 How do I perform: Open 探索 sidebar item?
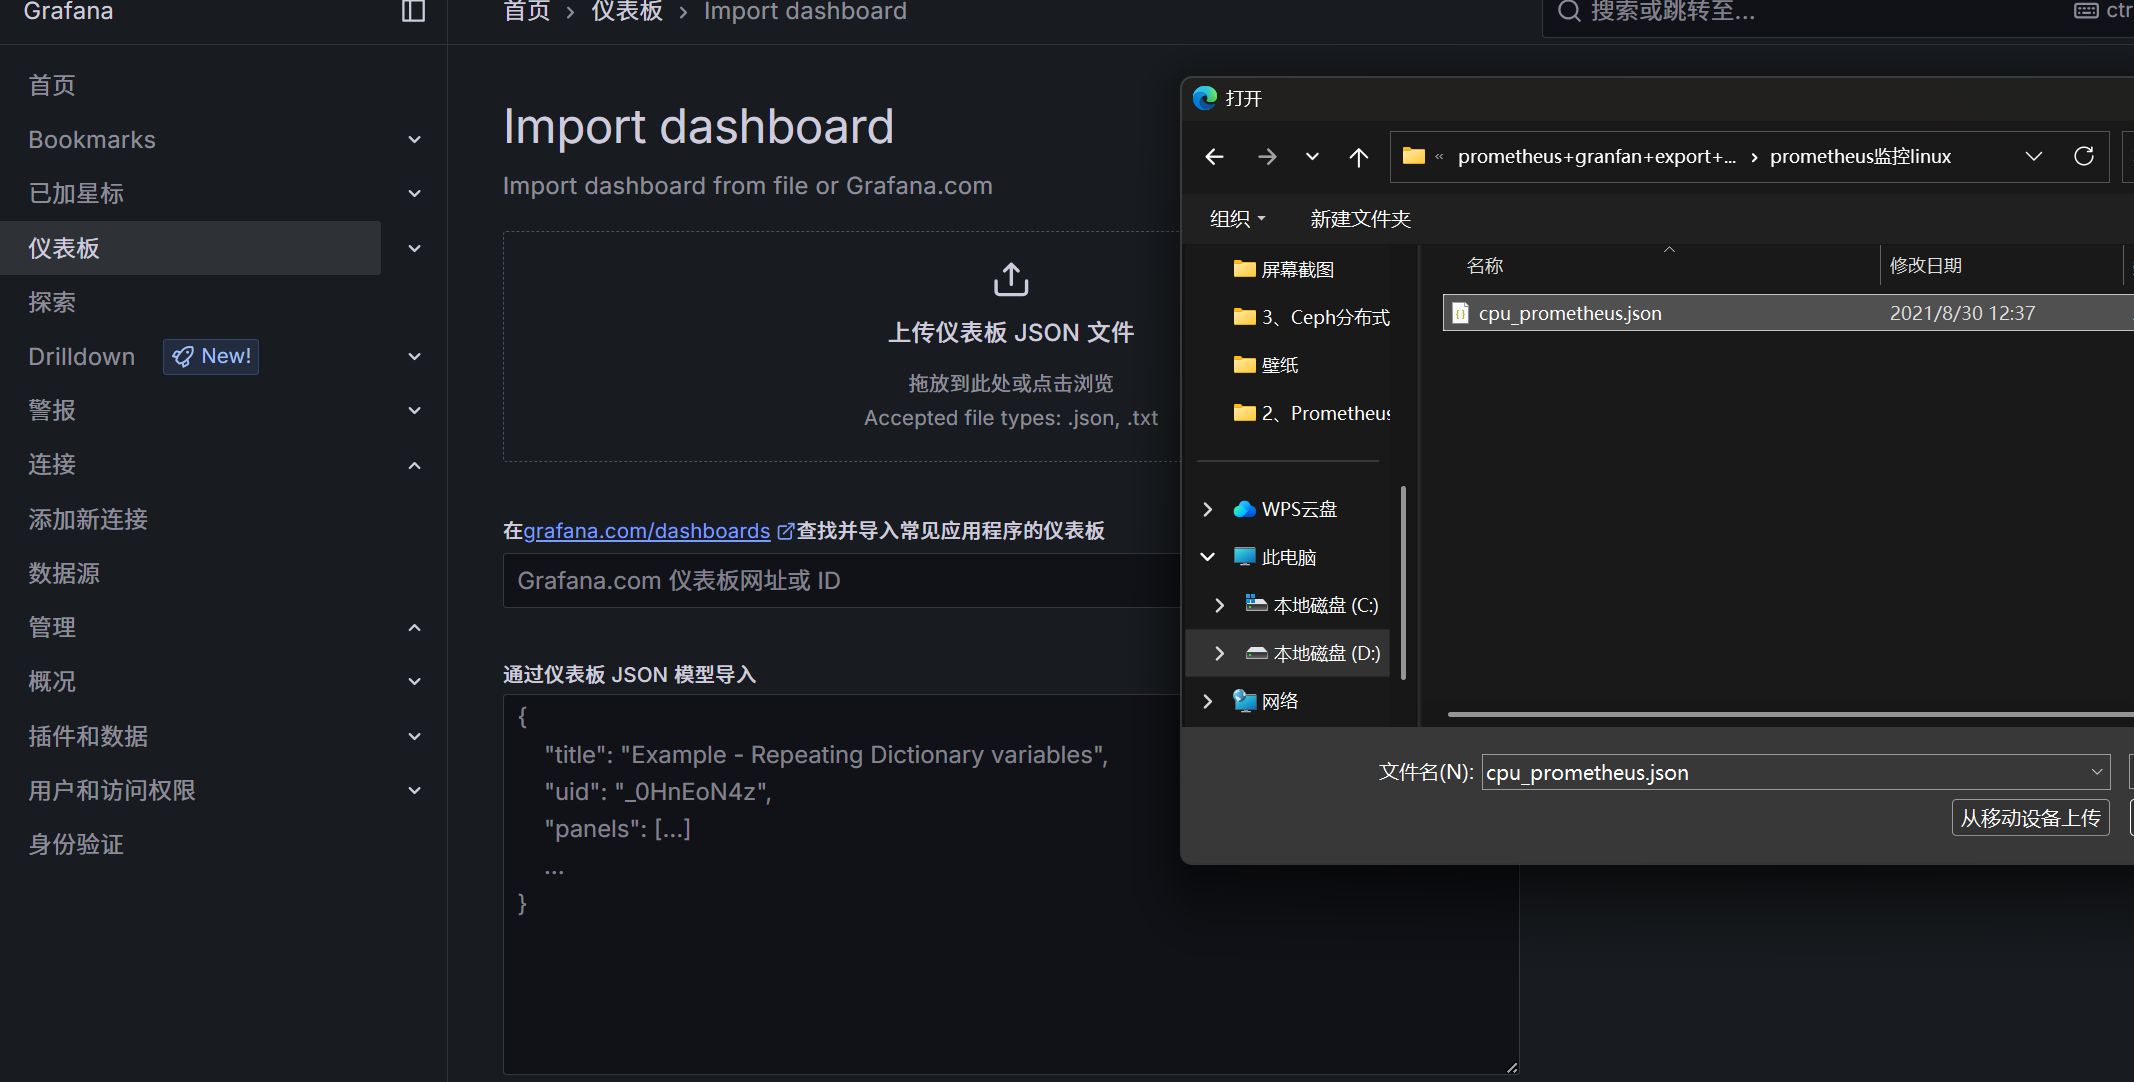[x=52, y=302]
